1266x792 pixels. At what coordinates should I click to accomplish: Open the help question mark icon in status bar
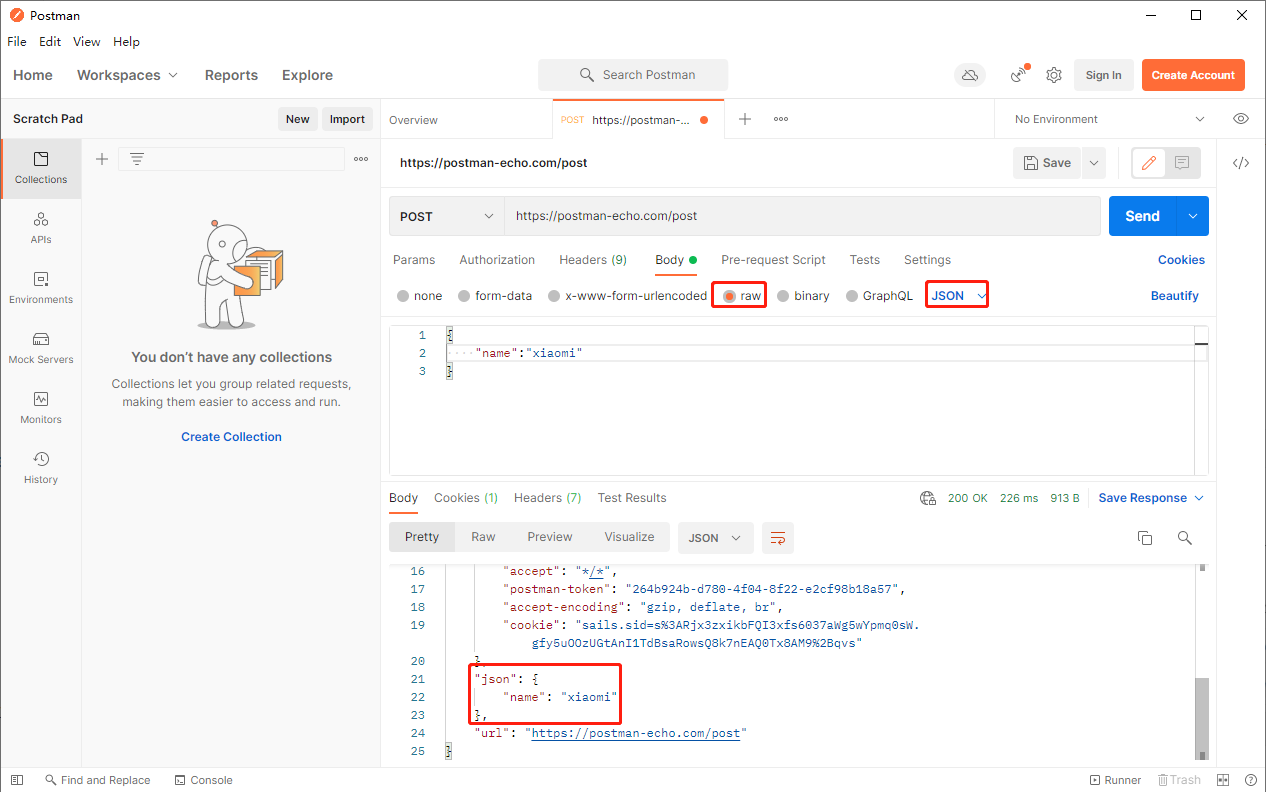(x=1250, y=780)
